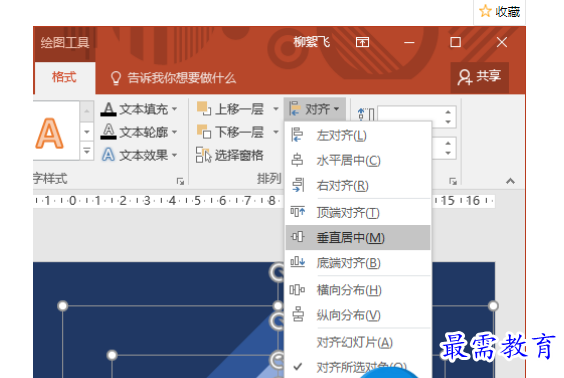Open the Align (对齐) dropdown button
The image size is (564, 378).
pos(315,109)
